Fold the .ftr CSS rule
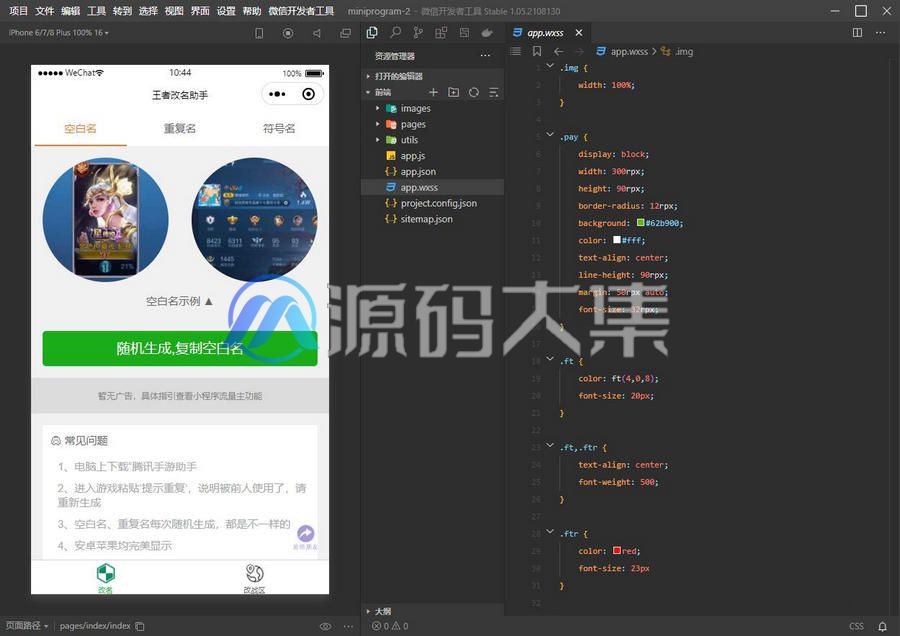This screenshot has width=900, height=636. point(550,532)
